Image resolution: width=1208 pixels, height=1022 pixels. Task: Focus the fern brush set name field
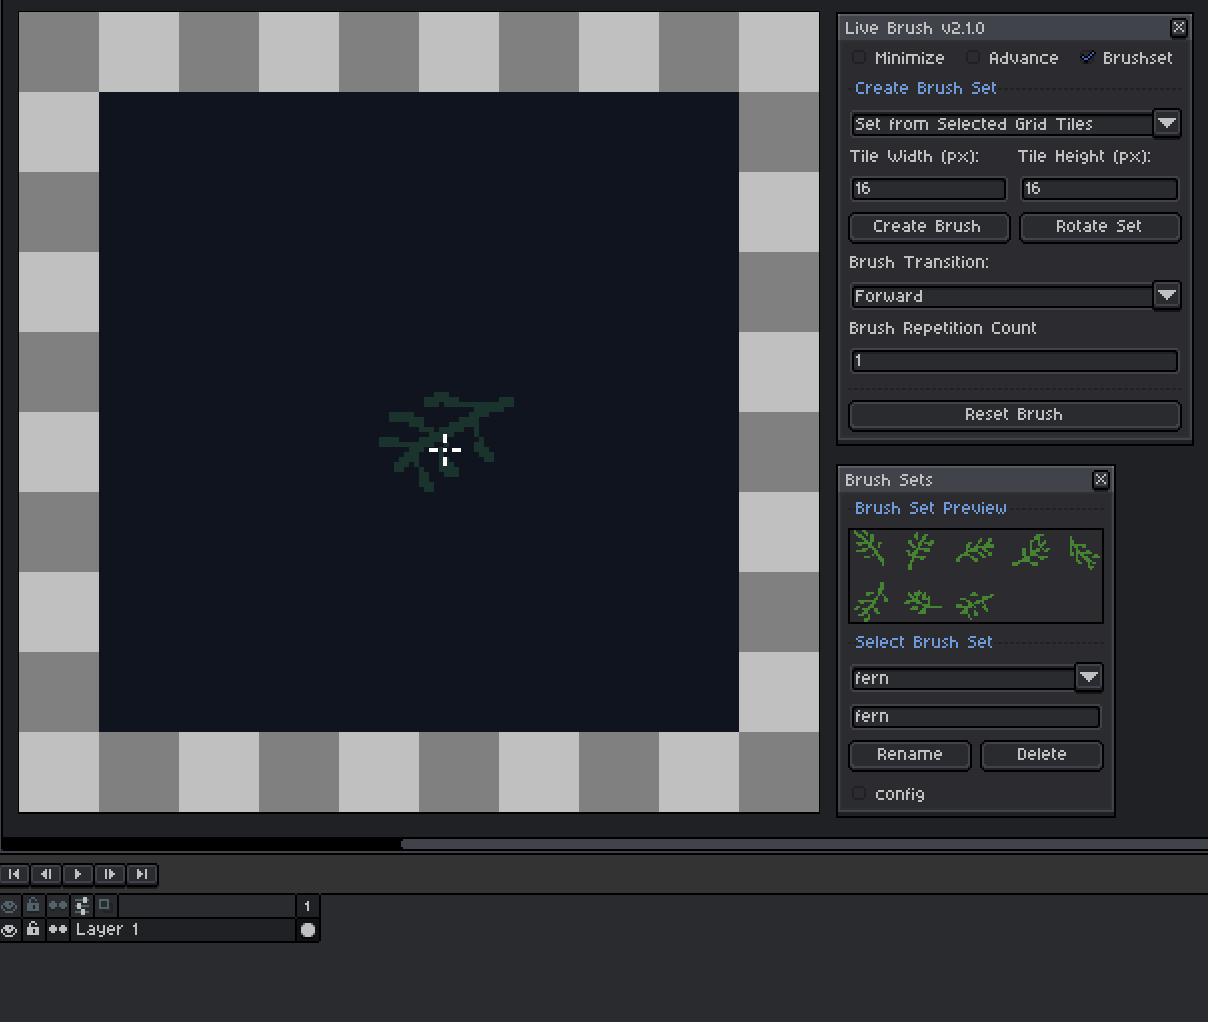(x=975, y=717)
